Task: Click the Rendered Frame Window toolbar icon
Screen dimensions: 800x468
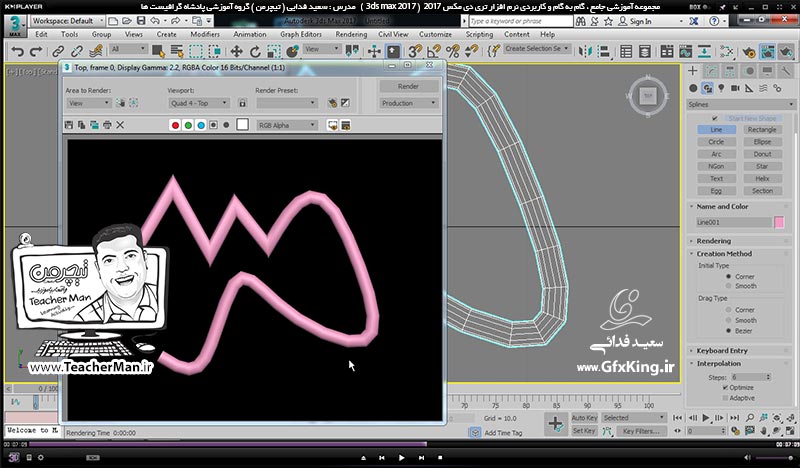Action: click(x=767, y=51)
